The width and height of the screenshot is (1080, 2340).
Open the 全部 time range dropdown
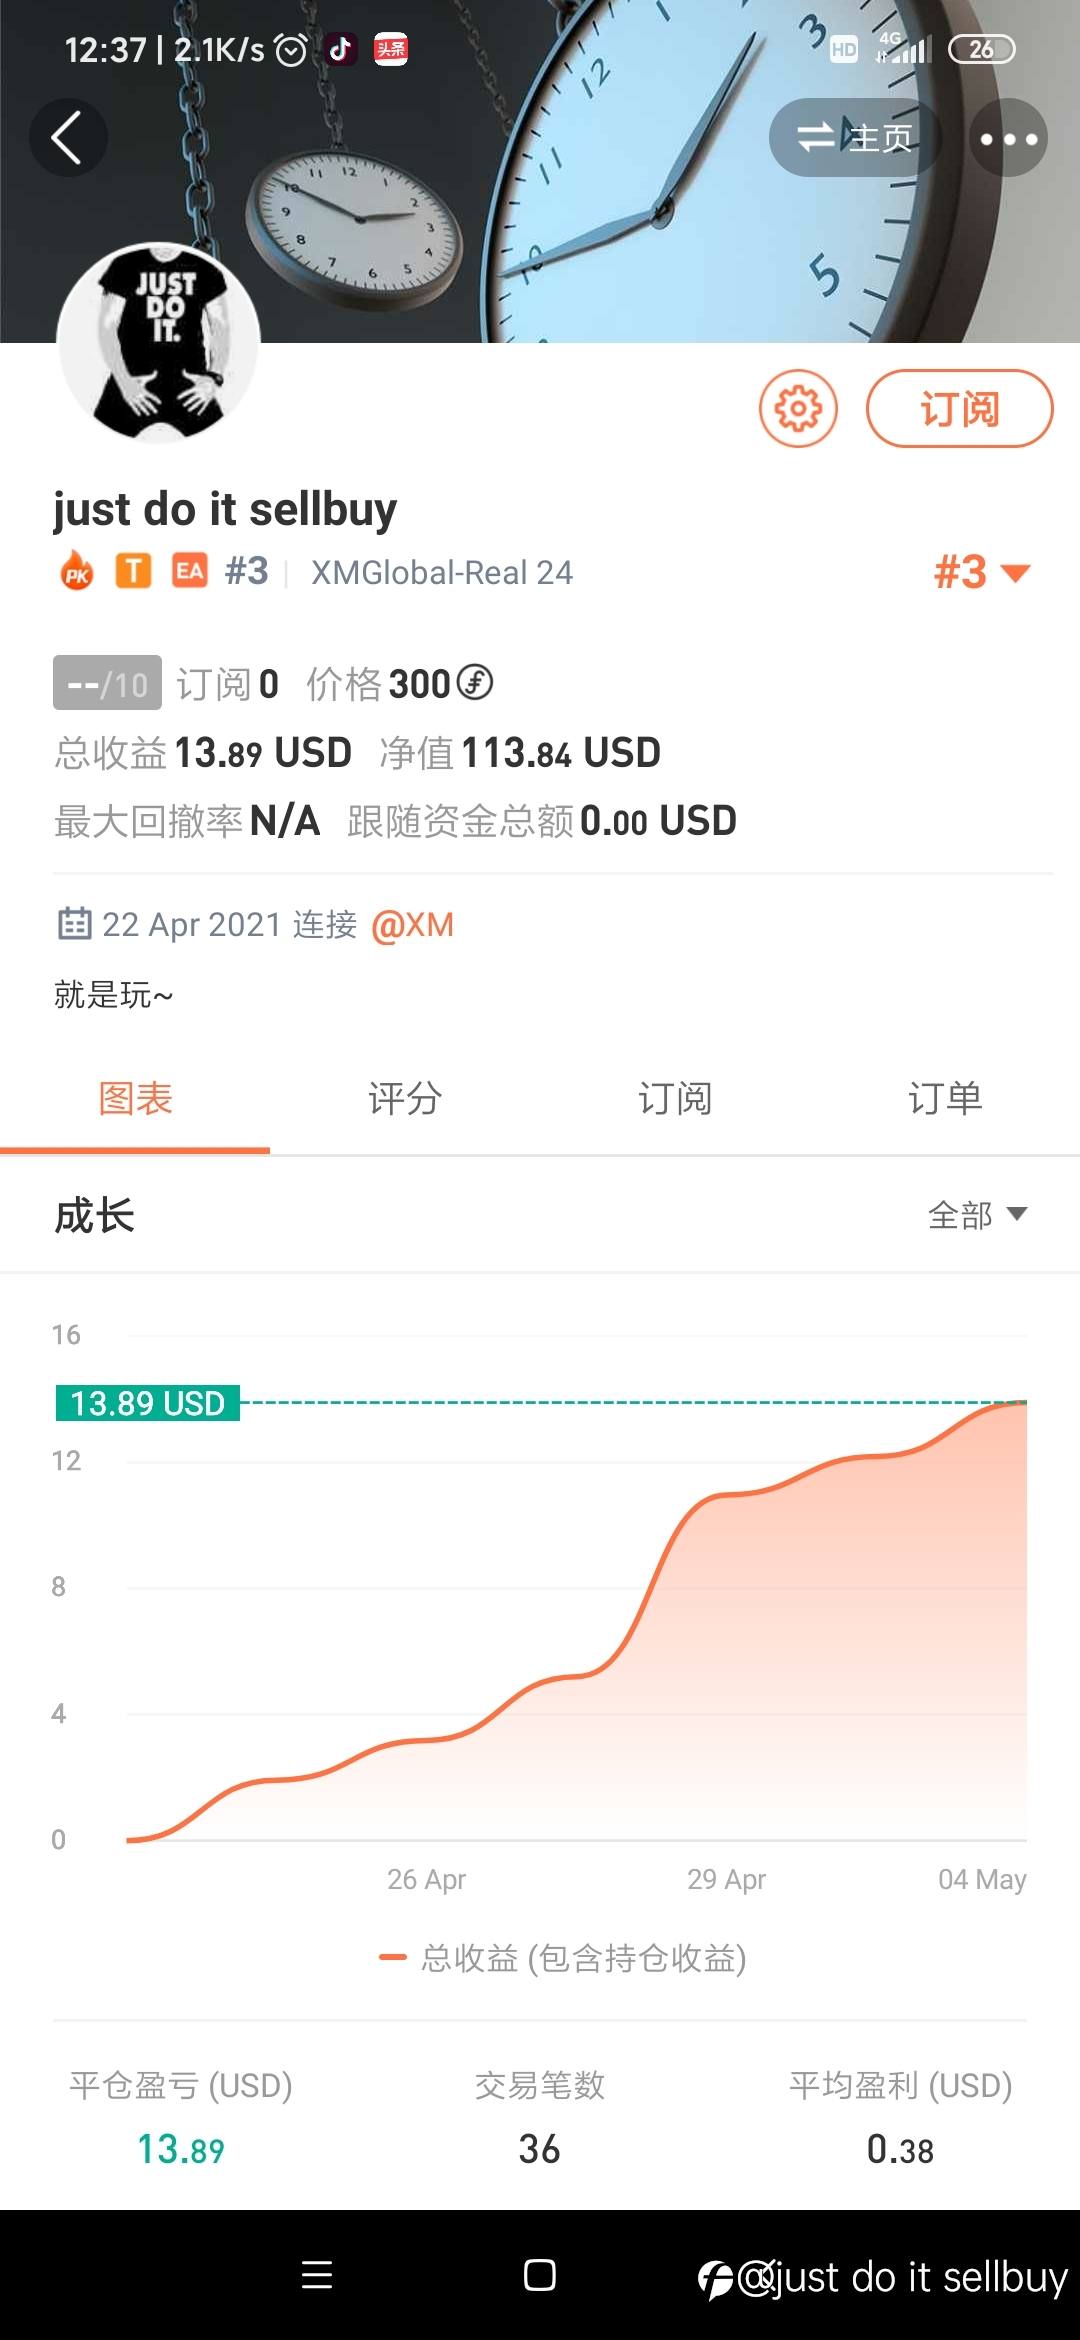pos(977,1214)
